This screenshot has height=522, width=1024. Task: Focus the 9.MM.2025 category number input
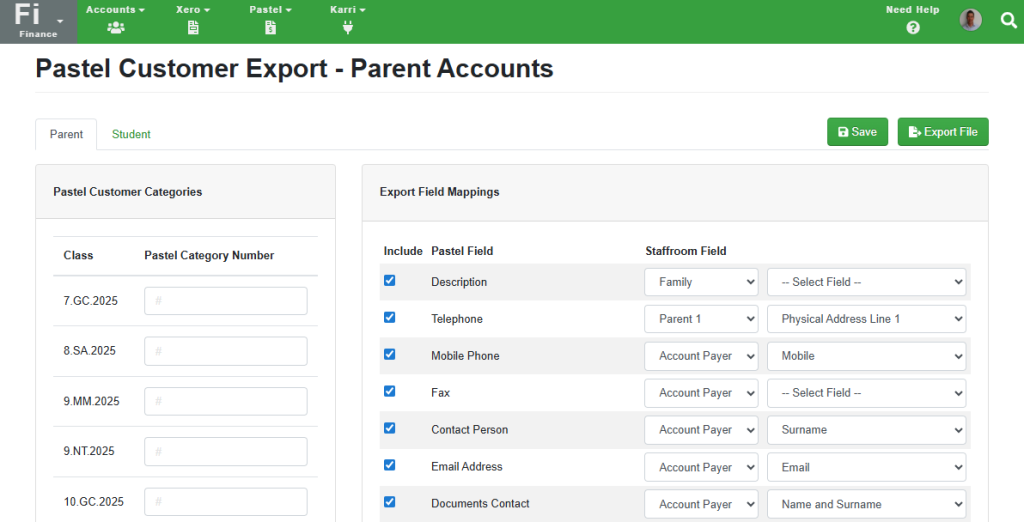coord(225,401)
